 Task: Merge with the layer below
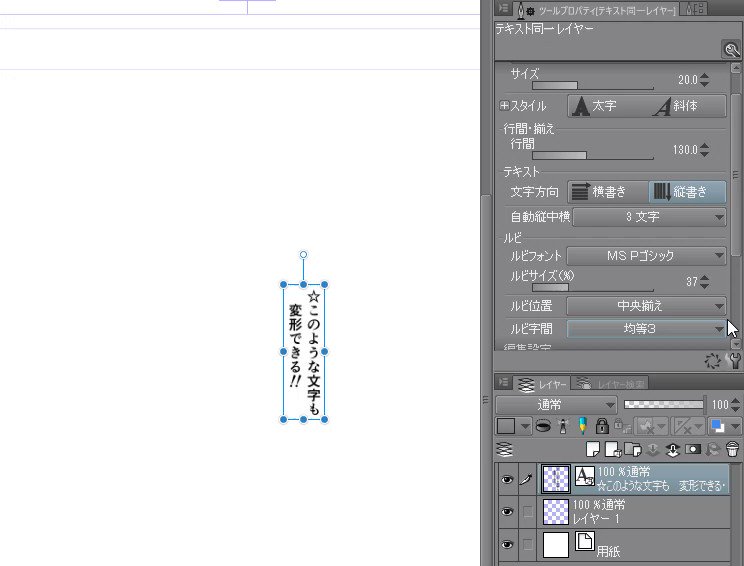pyautogui.click(x=673, y=449)
